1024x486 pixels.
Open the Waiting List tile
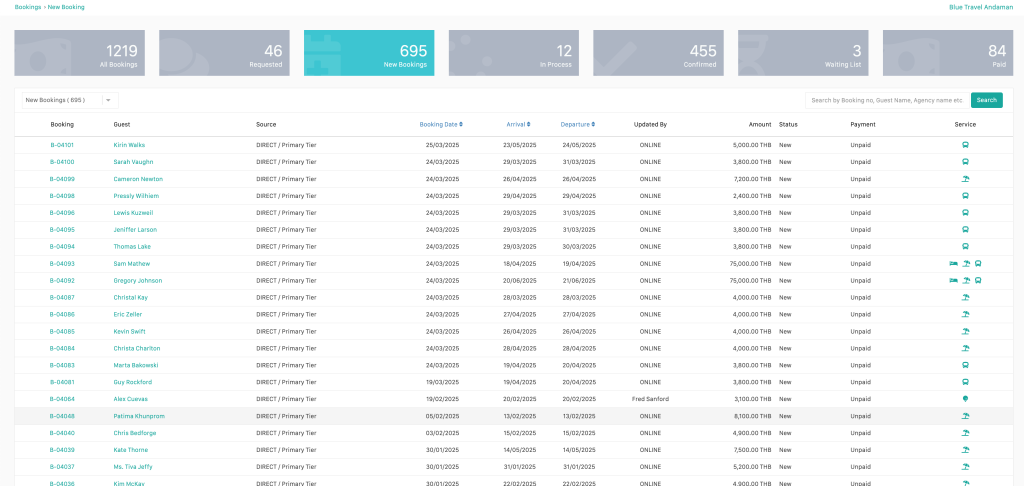tap(803, 53)
